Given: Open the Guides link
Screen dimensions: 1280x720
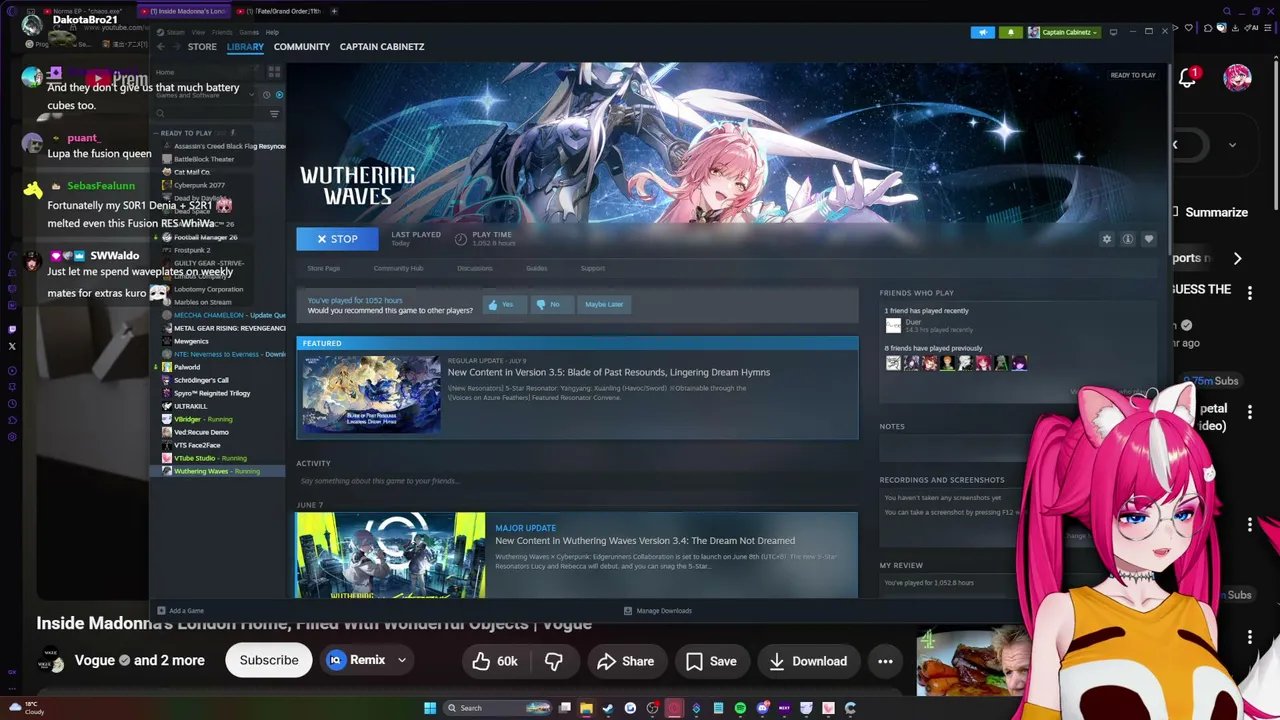Looking at the screenshot, I should point(537,268).
